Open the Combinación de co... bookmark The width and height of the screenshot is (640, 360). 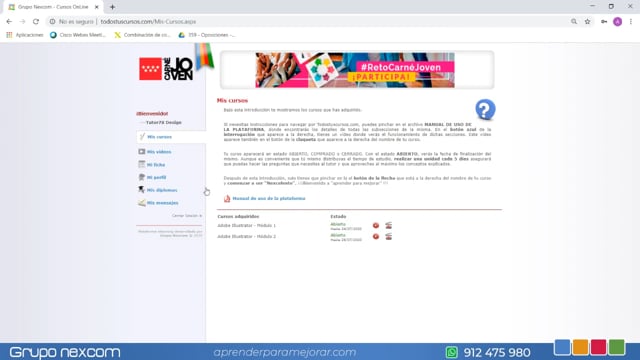142,35
